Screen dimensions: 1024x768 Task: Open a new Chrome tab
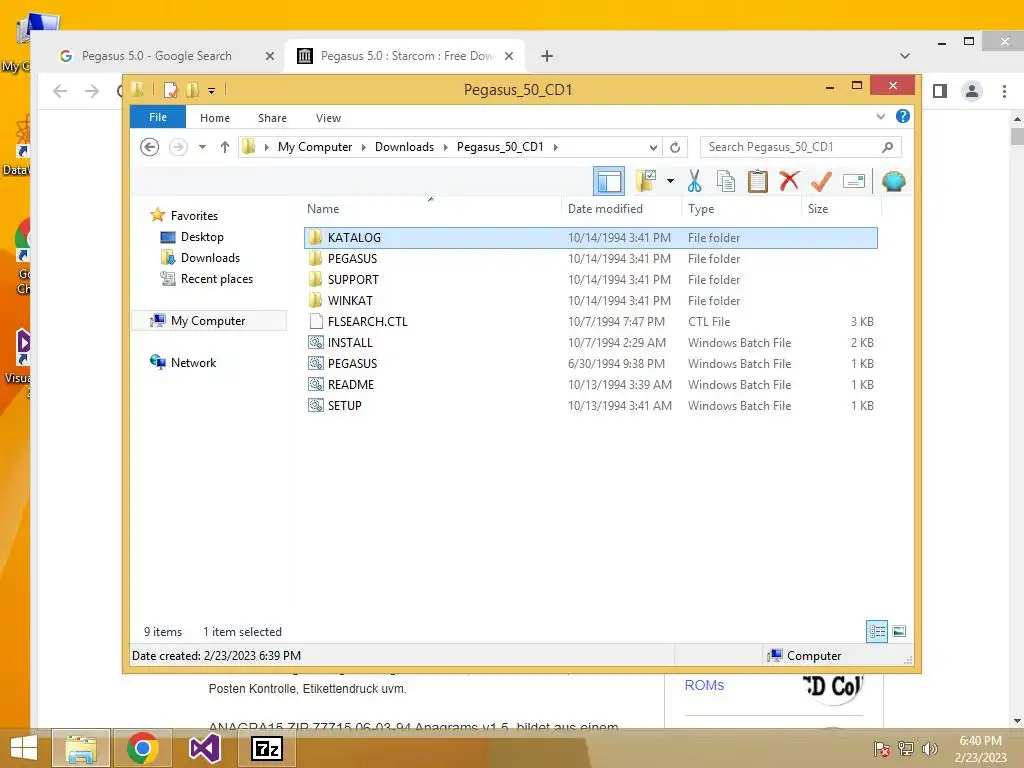click(x=547, y=56)
